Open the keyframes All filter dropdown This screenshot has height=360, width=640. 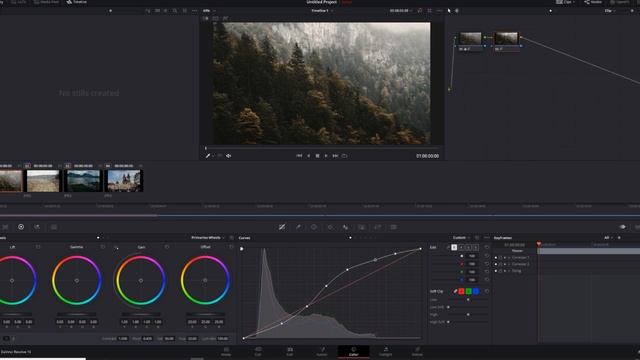coord(608,238)
